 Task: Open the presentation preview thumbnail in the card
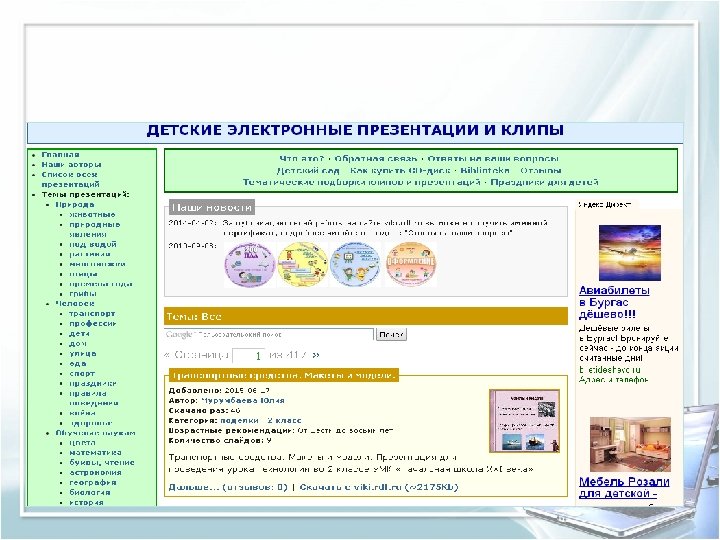(x=525, y=421)
